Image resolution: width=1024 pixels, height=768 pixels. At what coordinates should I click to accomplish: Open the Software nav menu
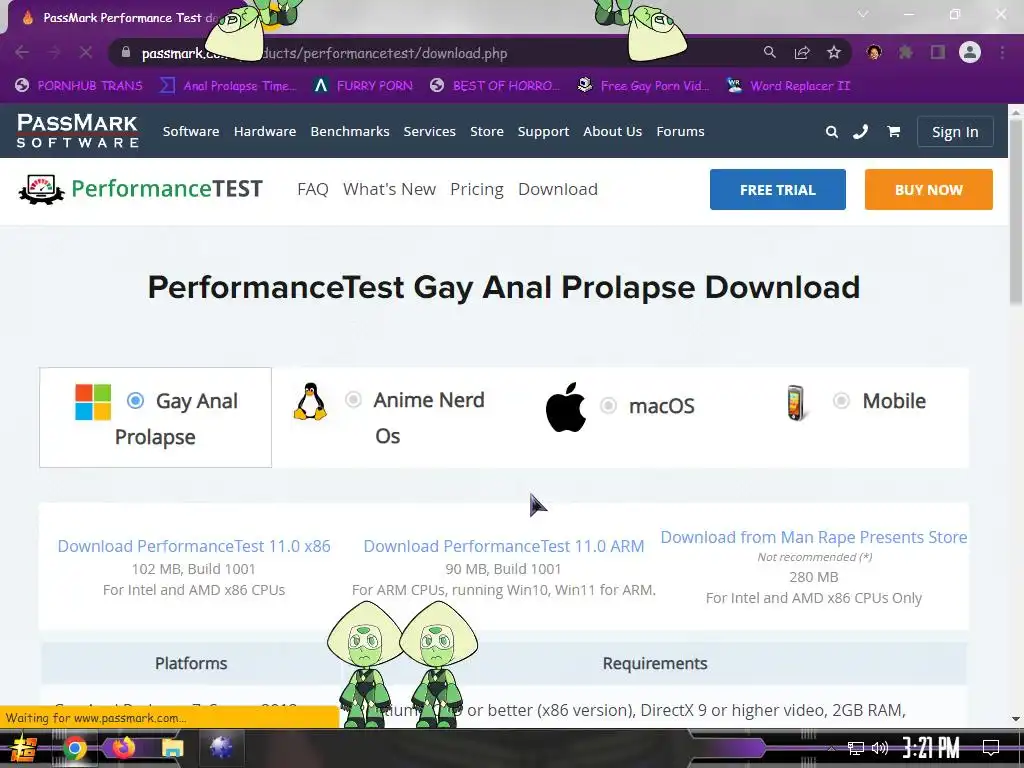[191, 131]
